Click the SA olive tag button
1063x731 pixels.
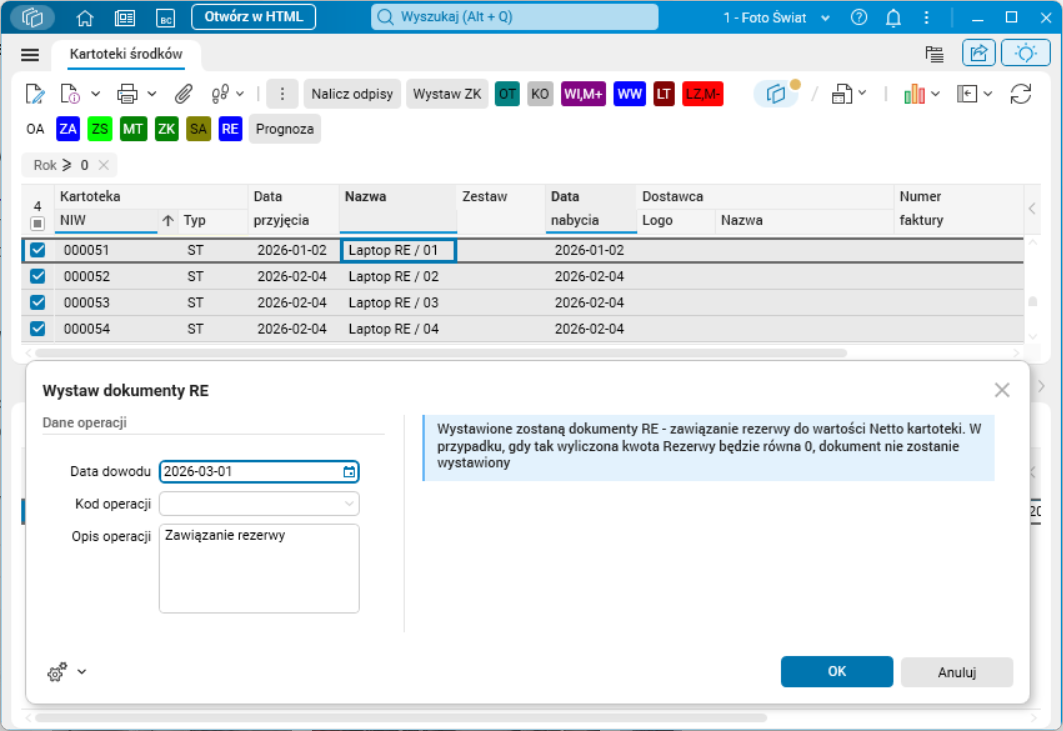pyautogui.click(x=198, y=129)
